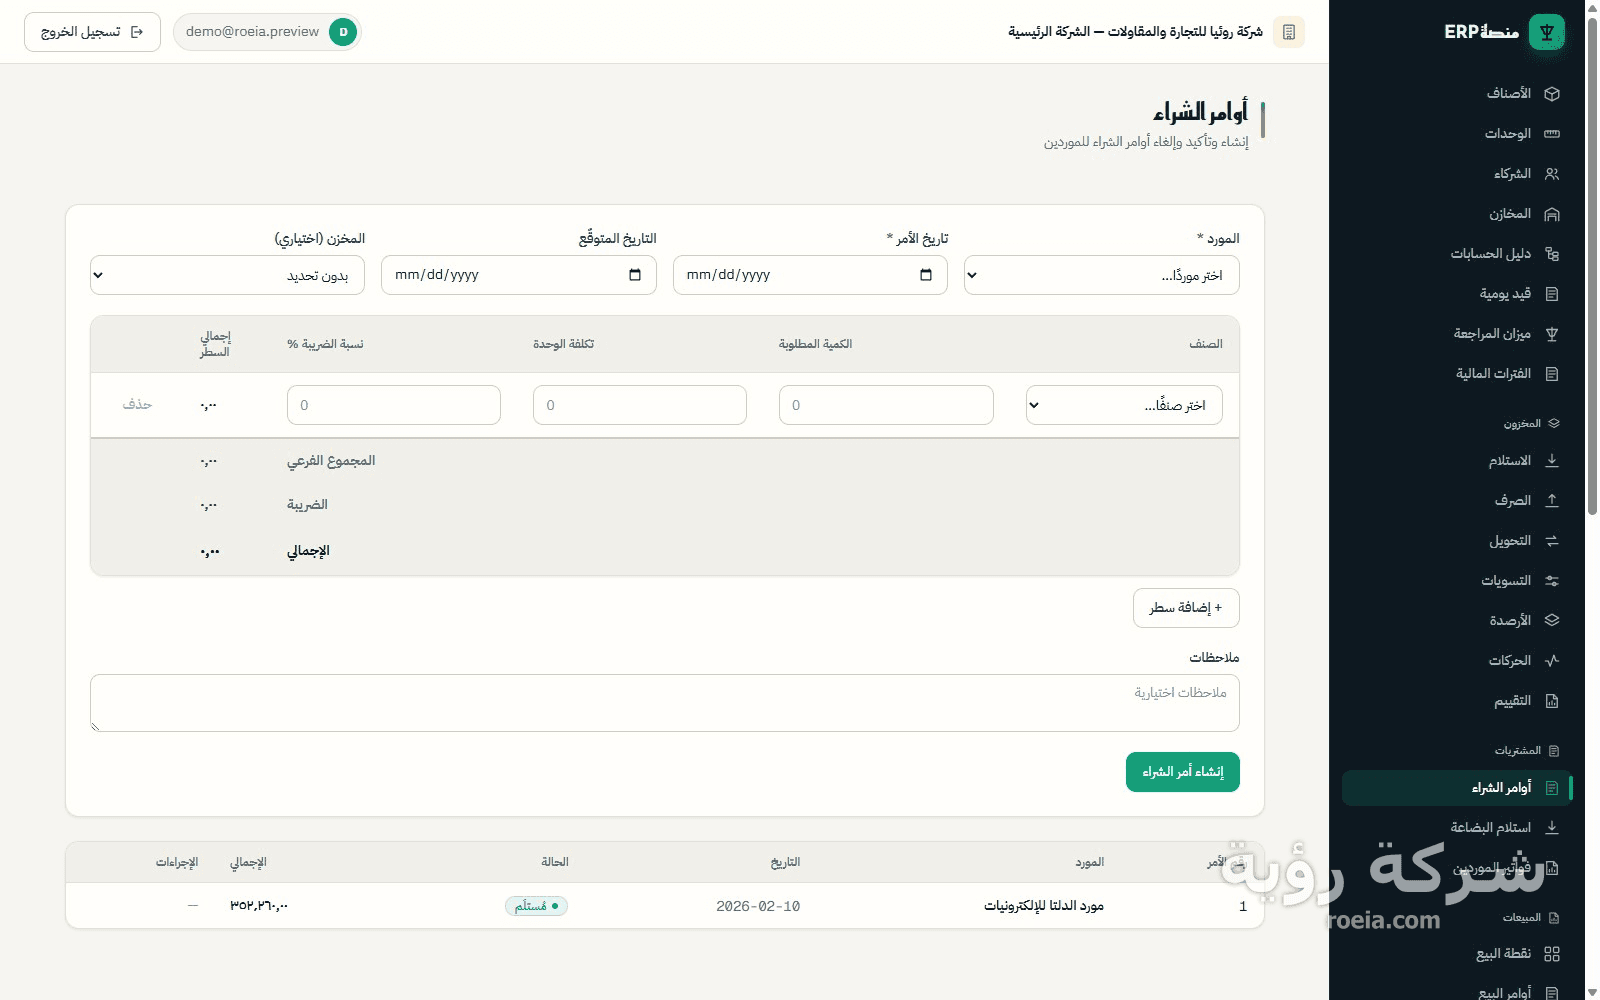Image resolution: width=1600 pixels, height=1000 pixels.
Task: Click the subtotal (المجموع الفرعي) label
Action: coord(331,461)
